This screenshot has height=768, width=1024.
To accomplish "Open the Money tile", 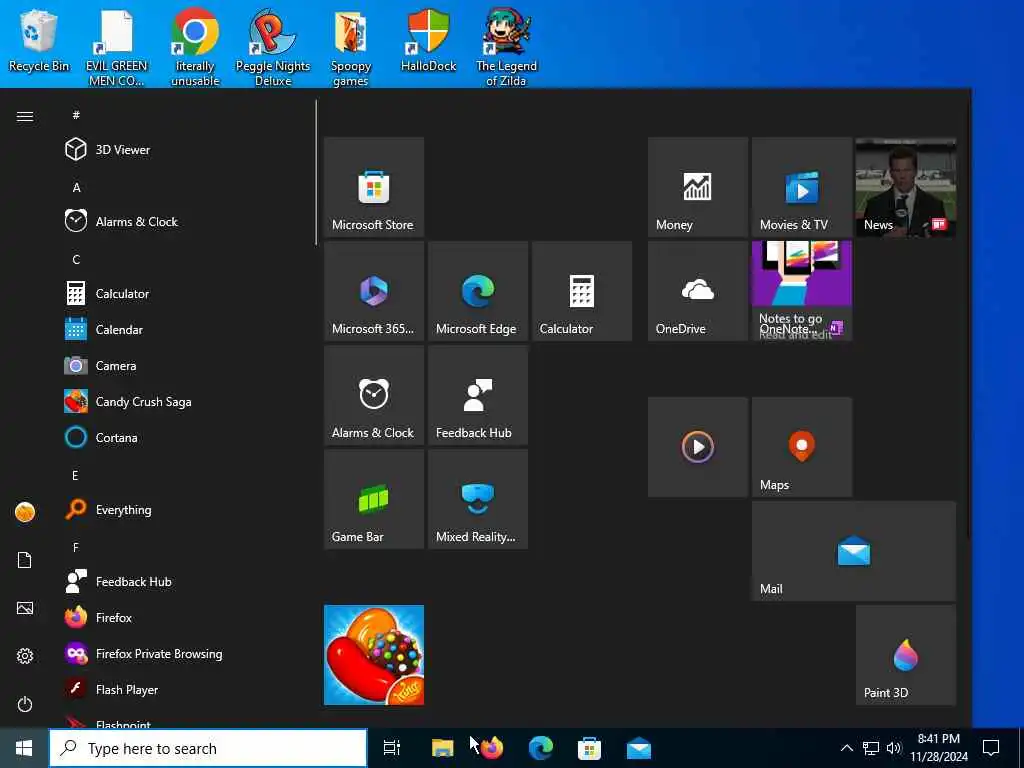I will (697, 187).
